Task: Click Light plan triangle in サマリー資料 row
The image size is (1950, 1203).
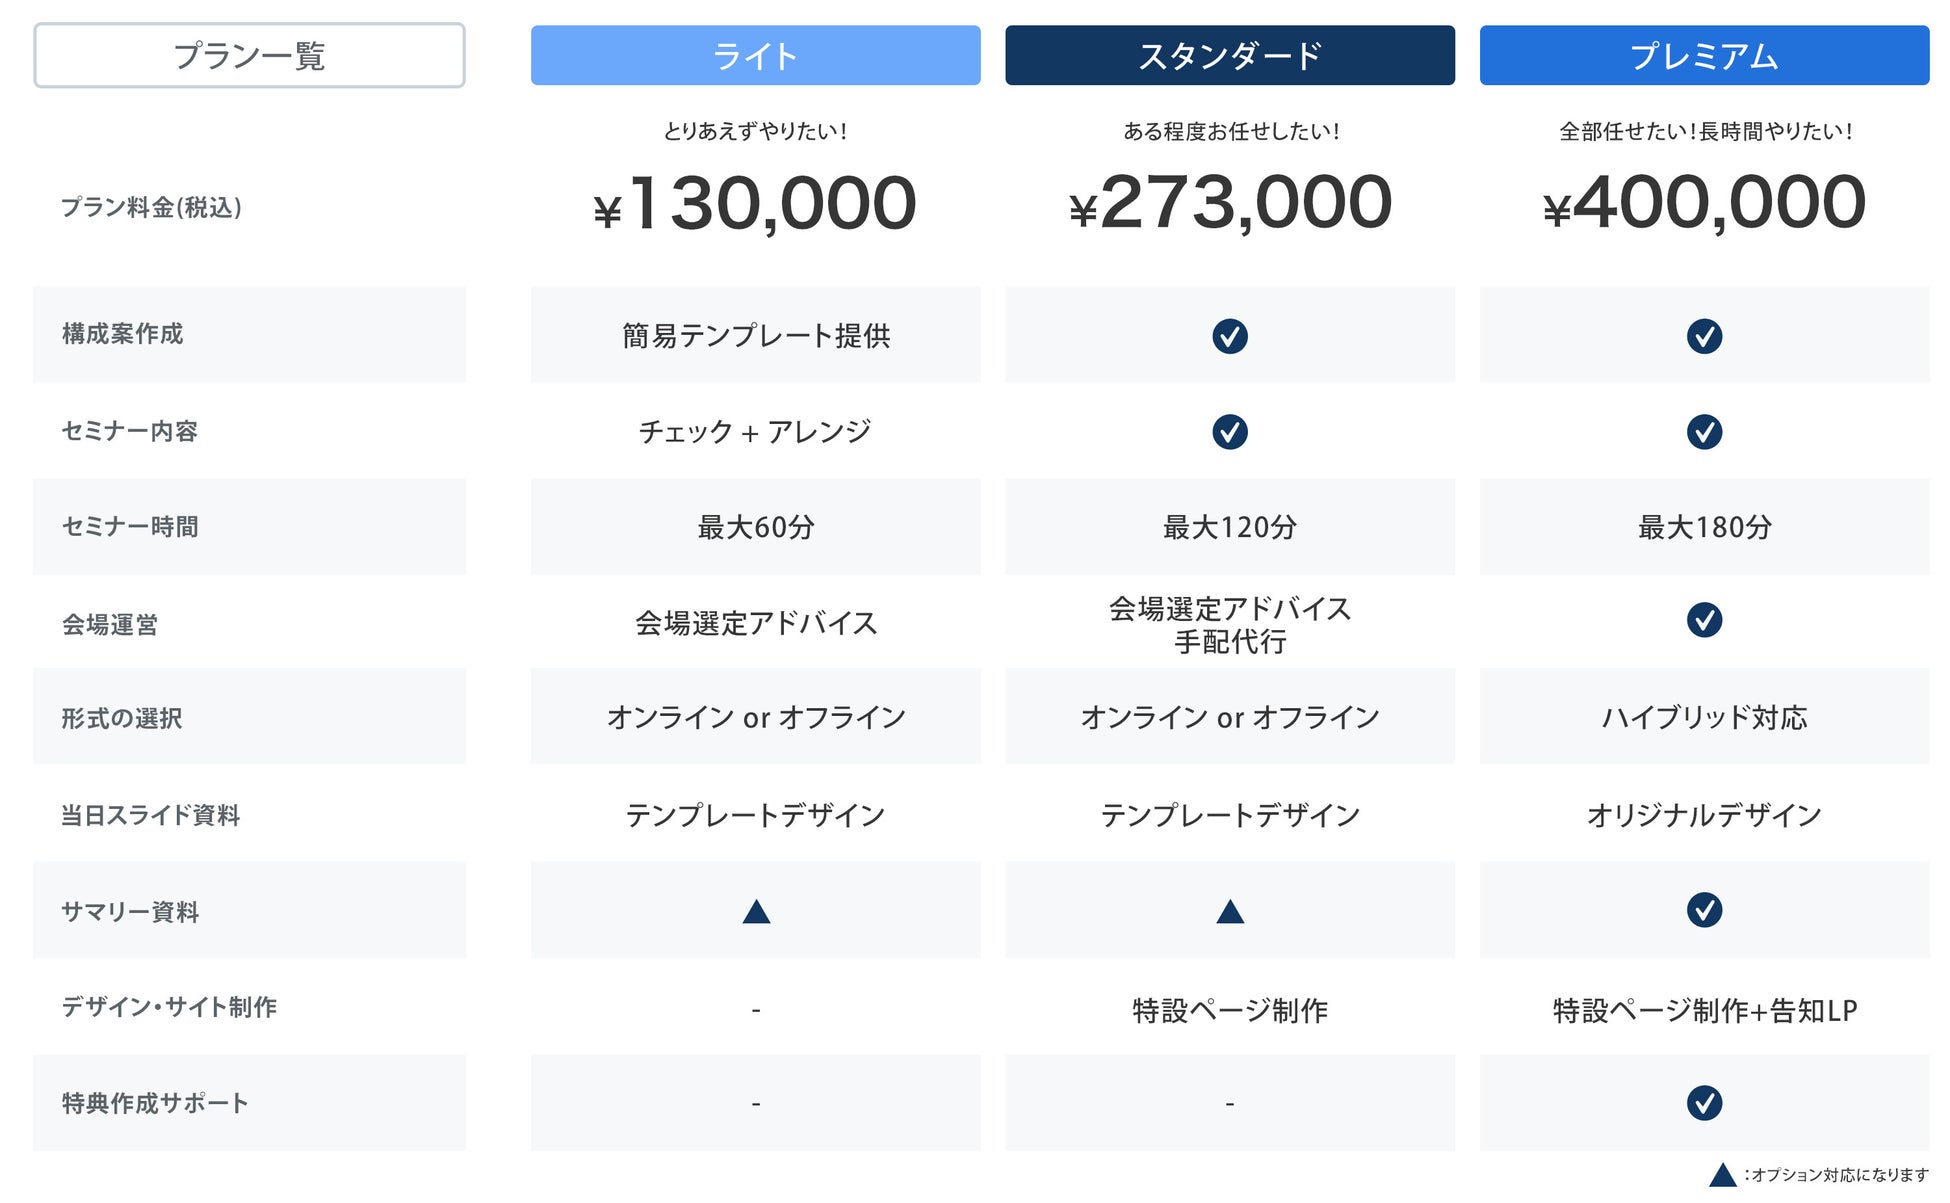Action: click(756, 912)
